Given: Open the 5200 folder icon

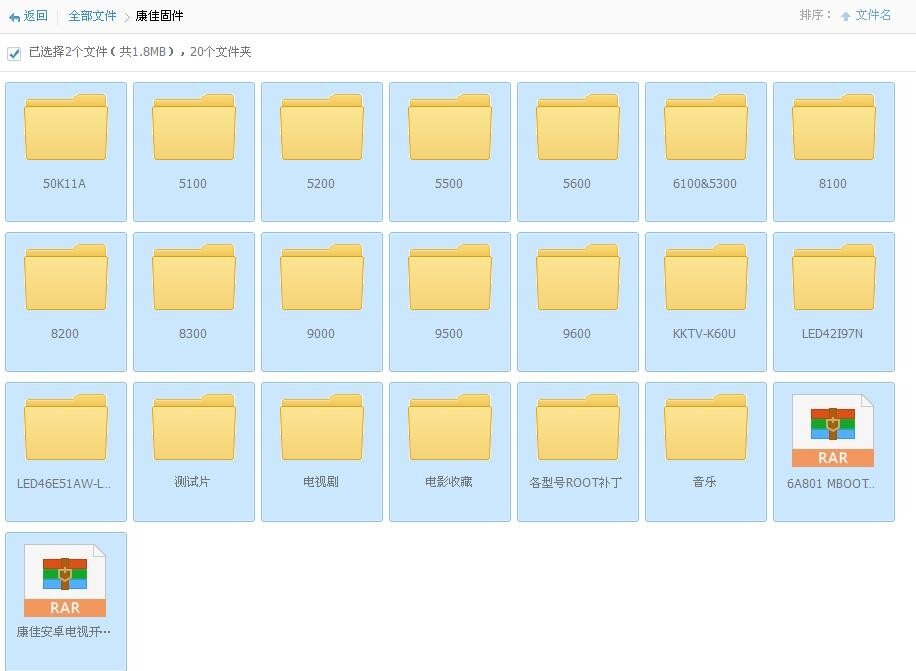Looking at the screenshot, I should click(321, 127).
